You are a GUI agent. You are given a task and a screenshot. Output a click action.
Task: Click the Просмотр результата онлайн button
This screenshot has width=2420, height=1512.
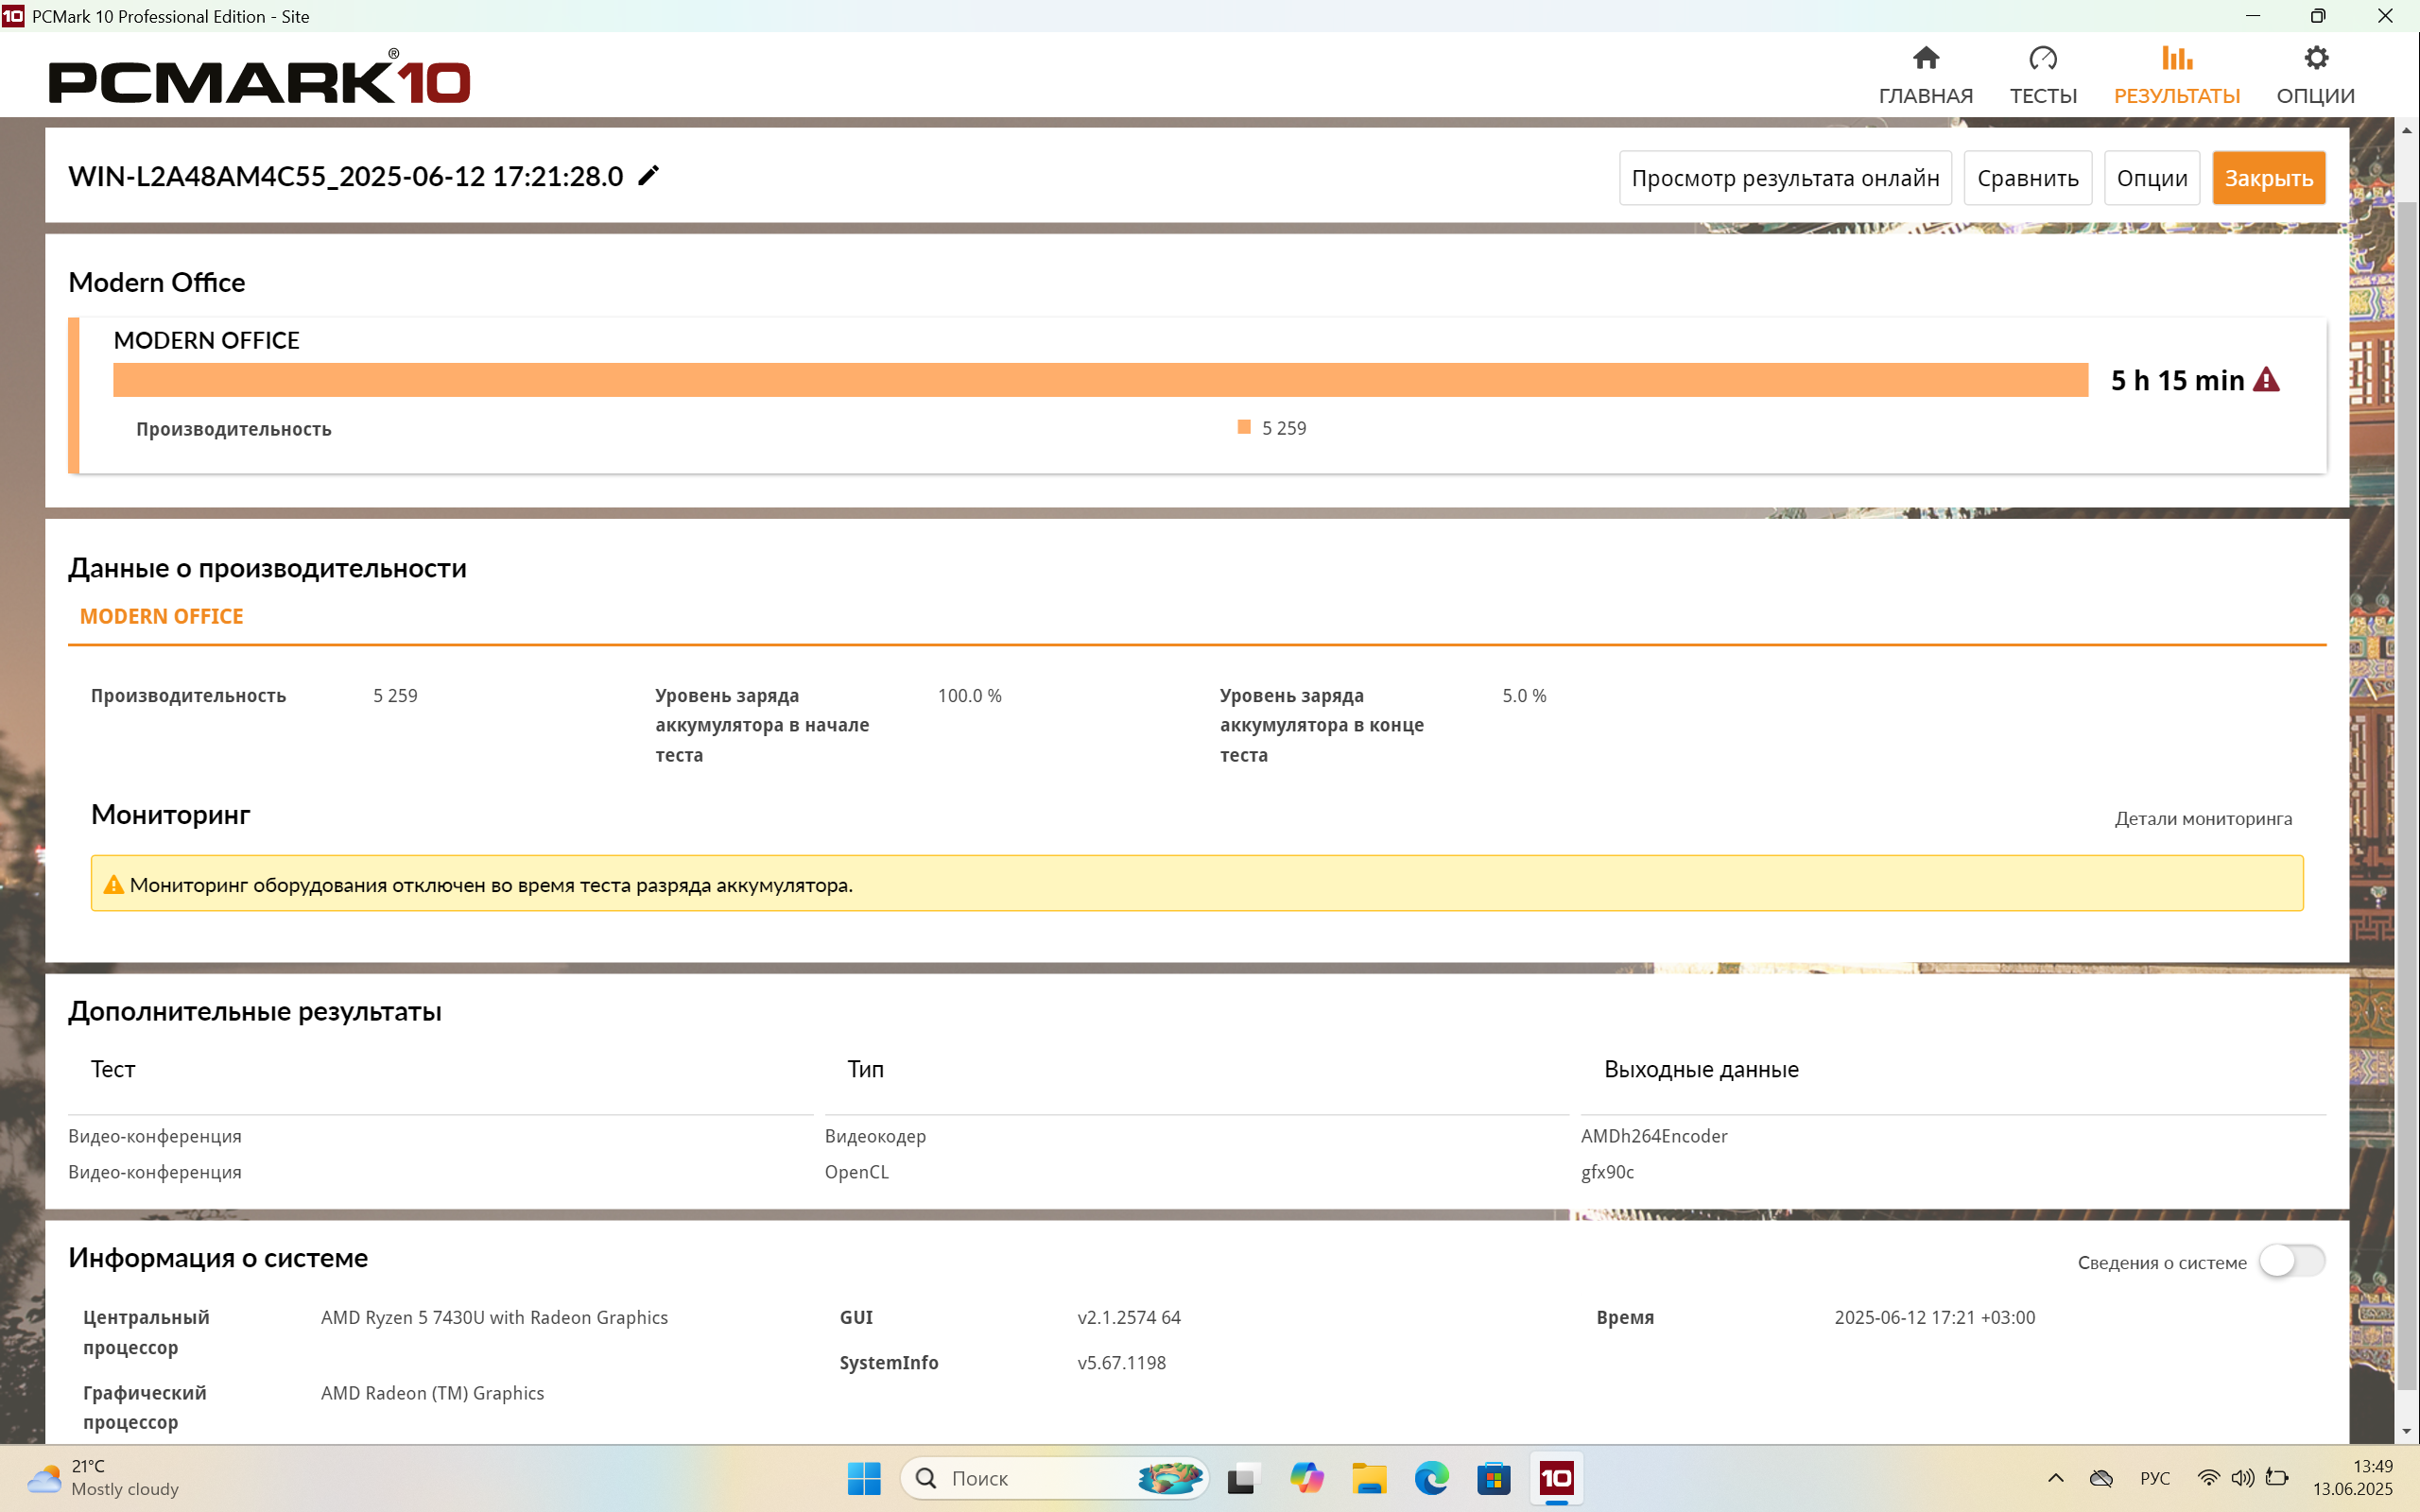pos(1784,178)
